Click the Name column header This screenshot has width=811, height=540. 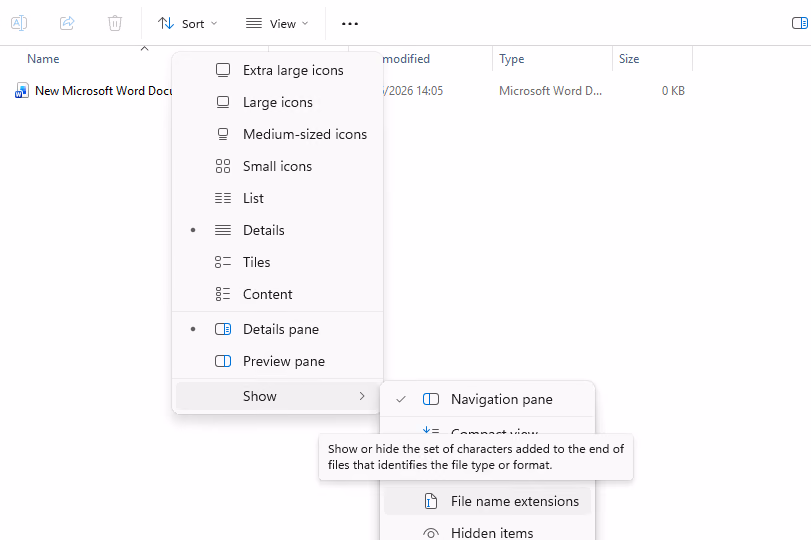pos(43,59)
